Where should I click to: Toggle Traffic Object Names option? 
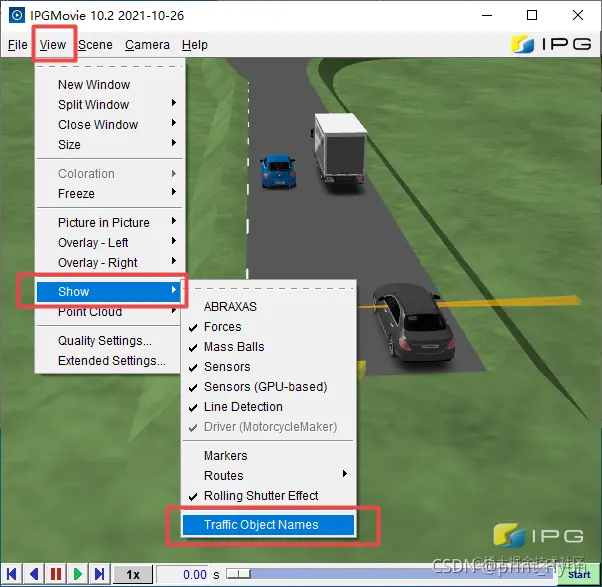point(268,525)
